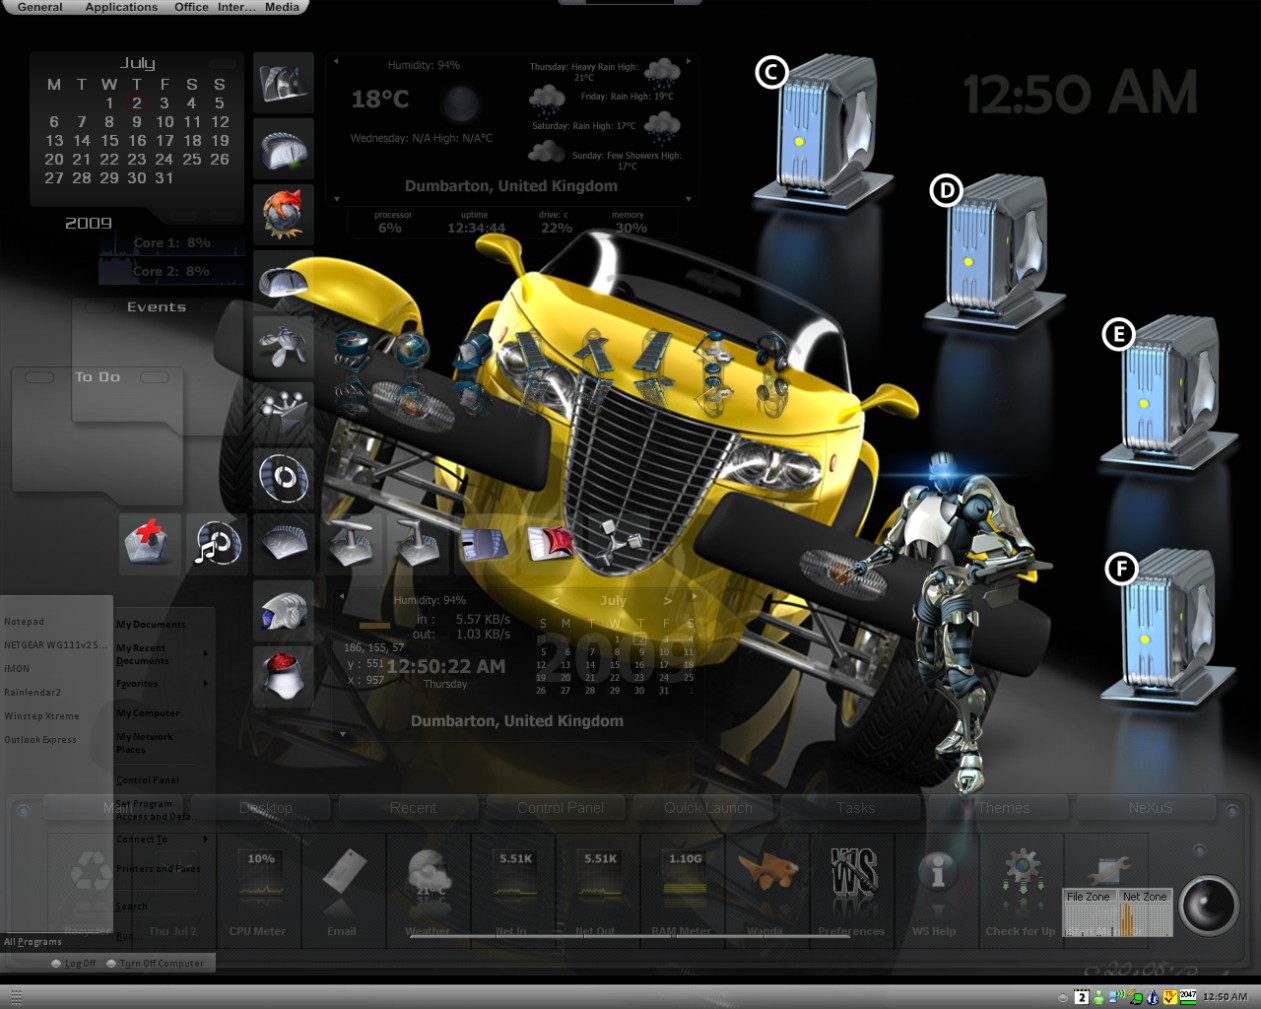Click the CPU Meter dock module
Screen dimensions: 1261x1009
click(x=258, y=890)
